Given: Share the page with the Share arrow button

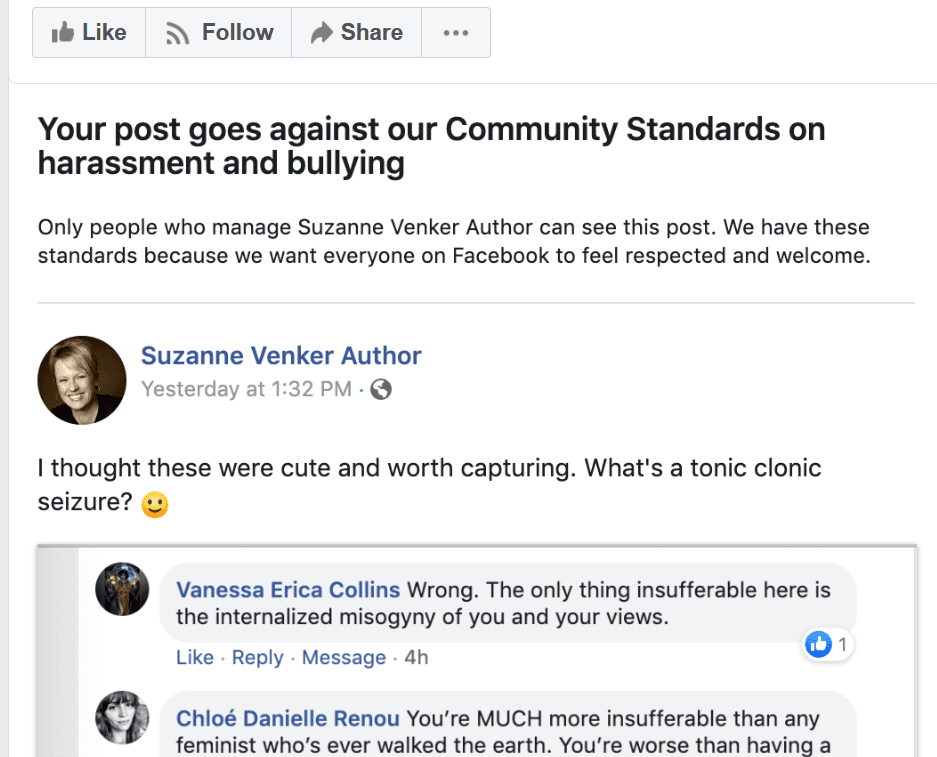Looking at the screenshot, I should point(357,33).
